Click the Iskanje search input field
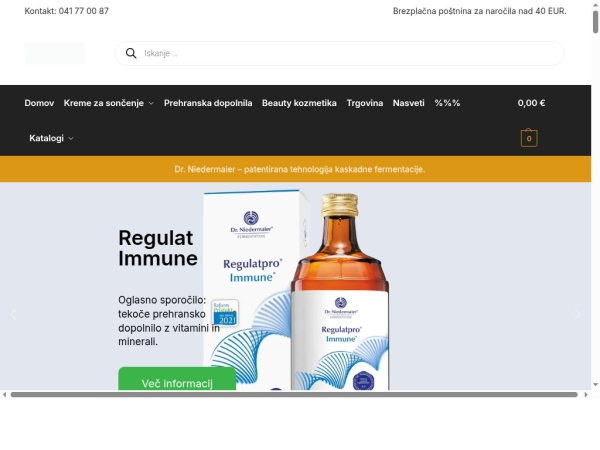This screenshot has width=600, height=450. point(340,53)
